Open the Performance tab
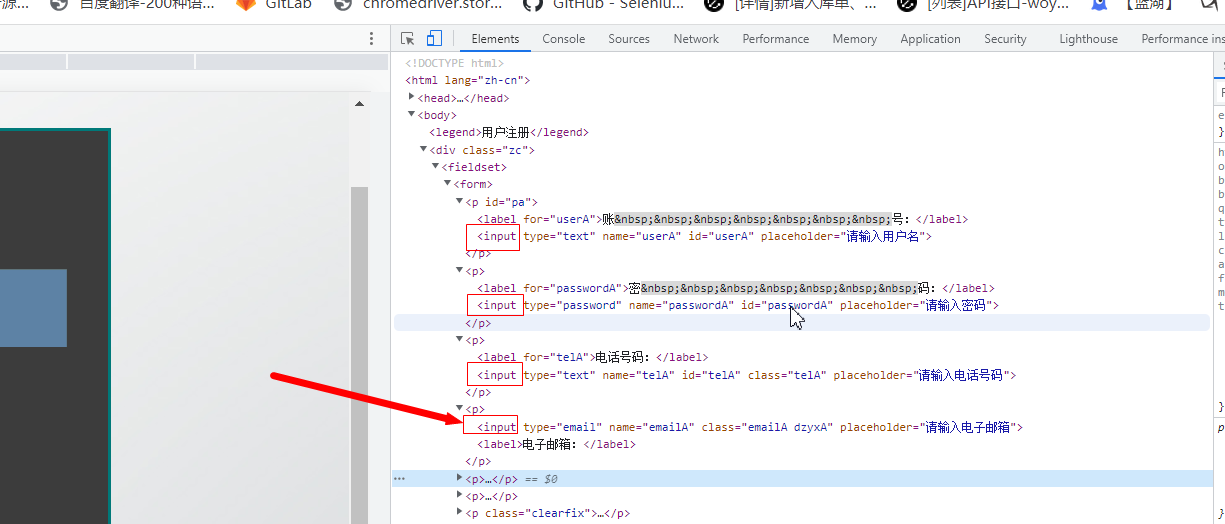Viewport: 1225px width, 524px height. point(776,39)
